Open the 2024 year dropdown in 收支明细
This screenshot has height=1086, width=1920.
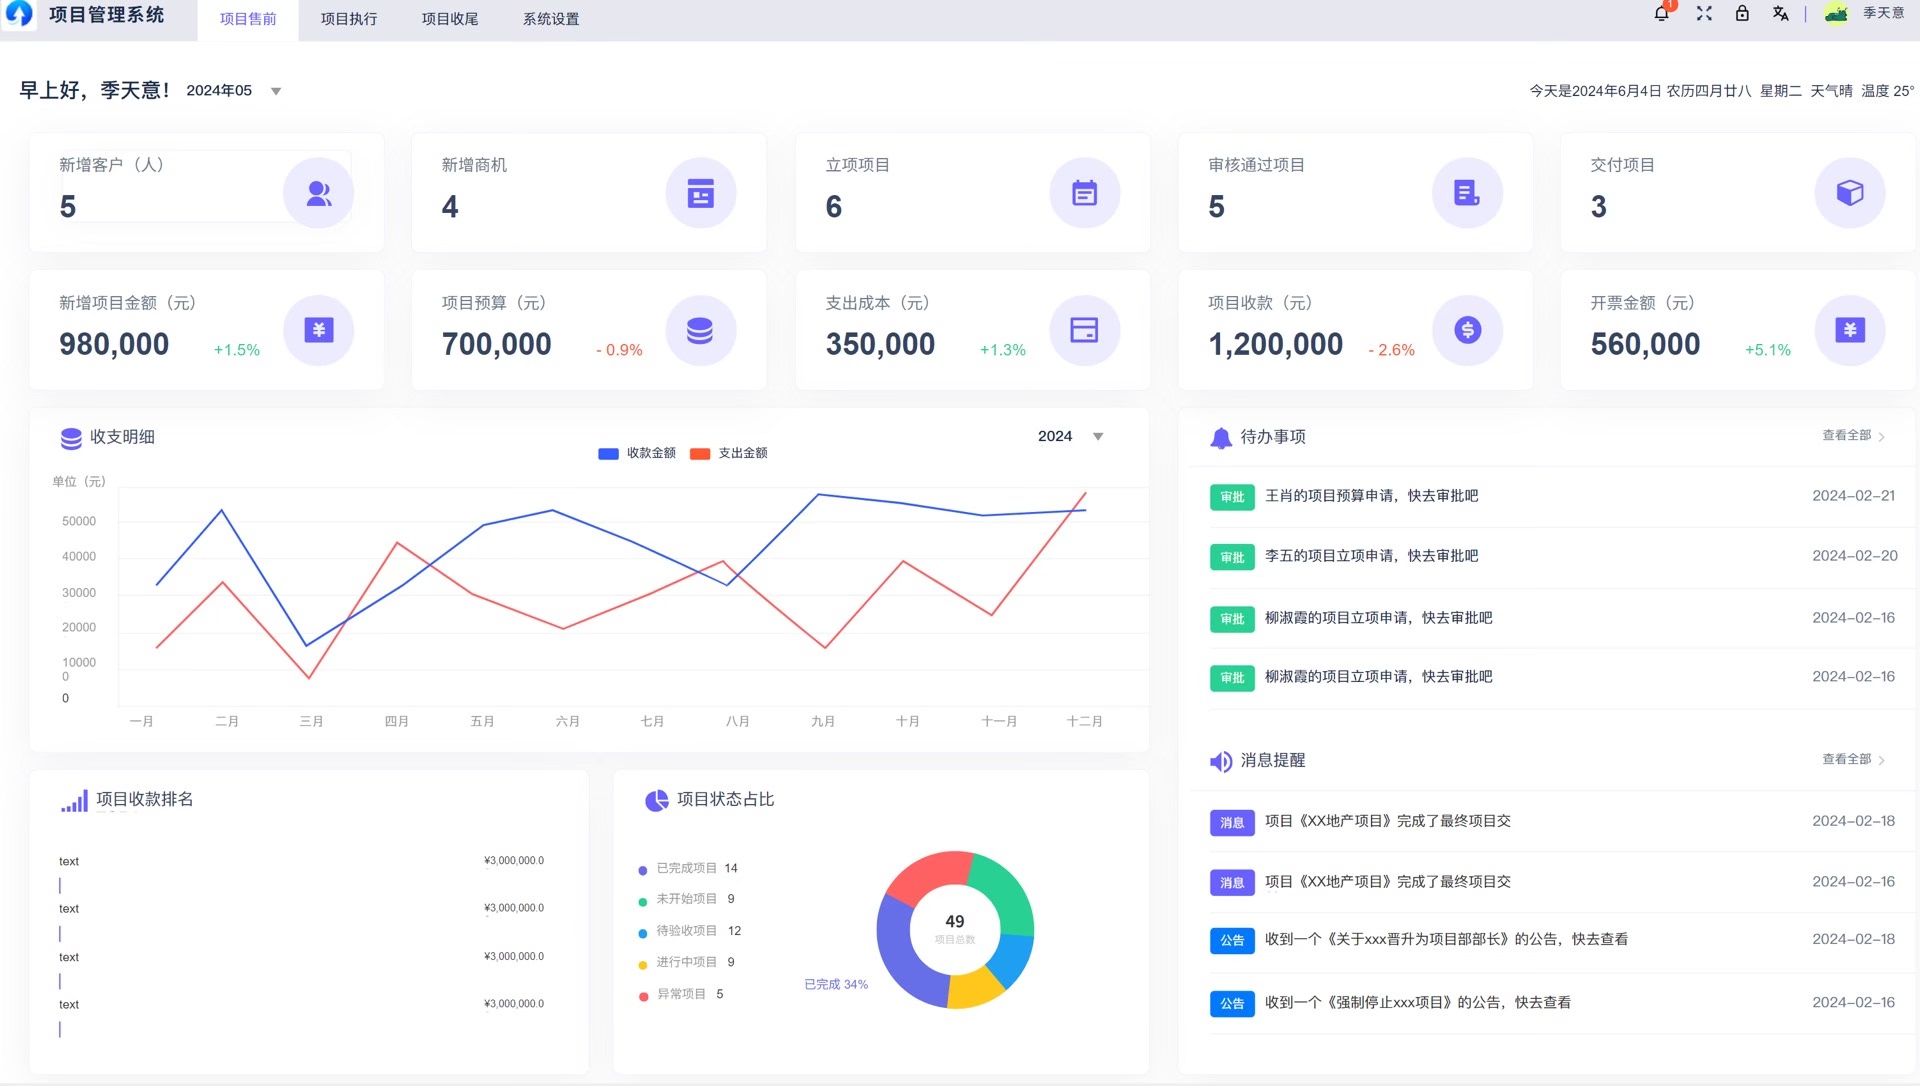coord(1097,437)
